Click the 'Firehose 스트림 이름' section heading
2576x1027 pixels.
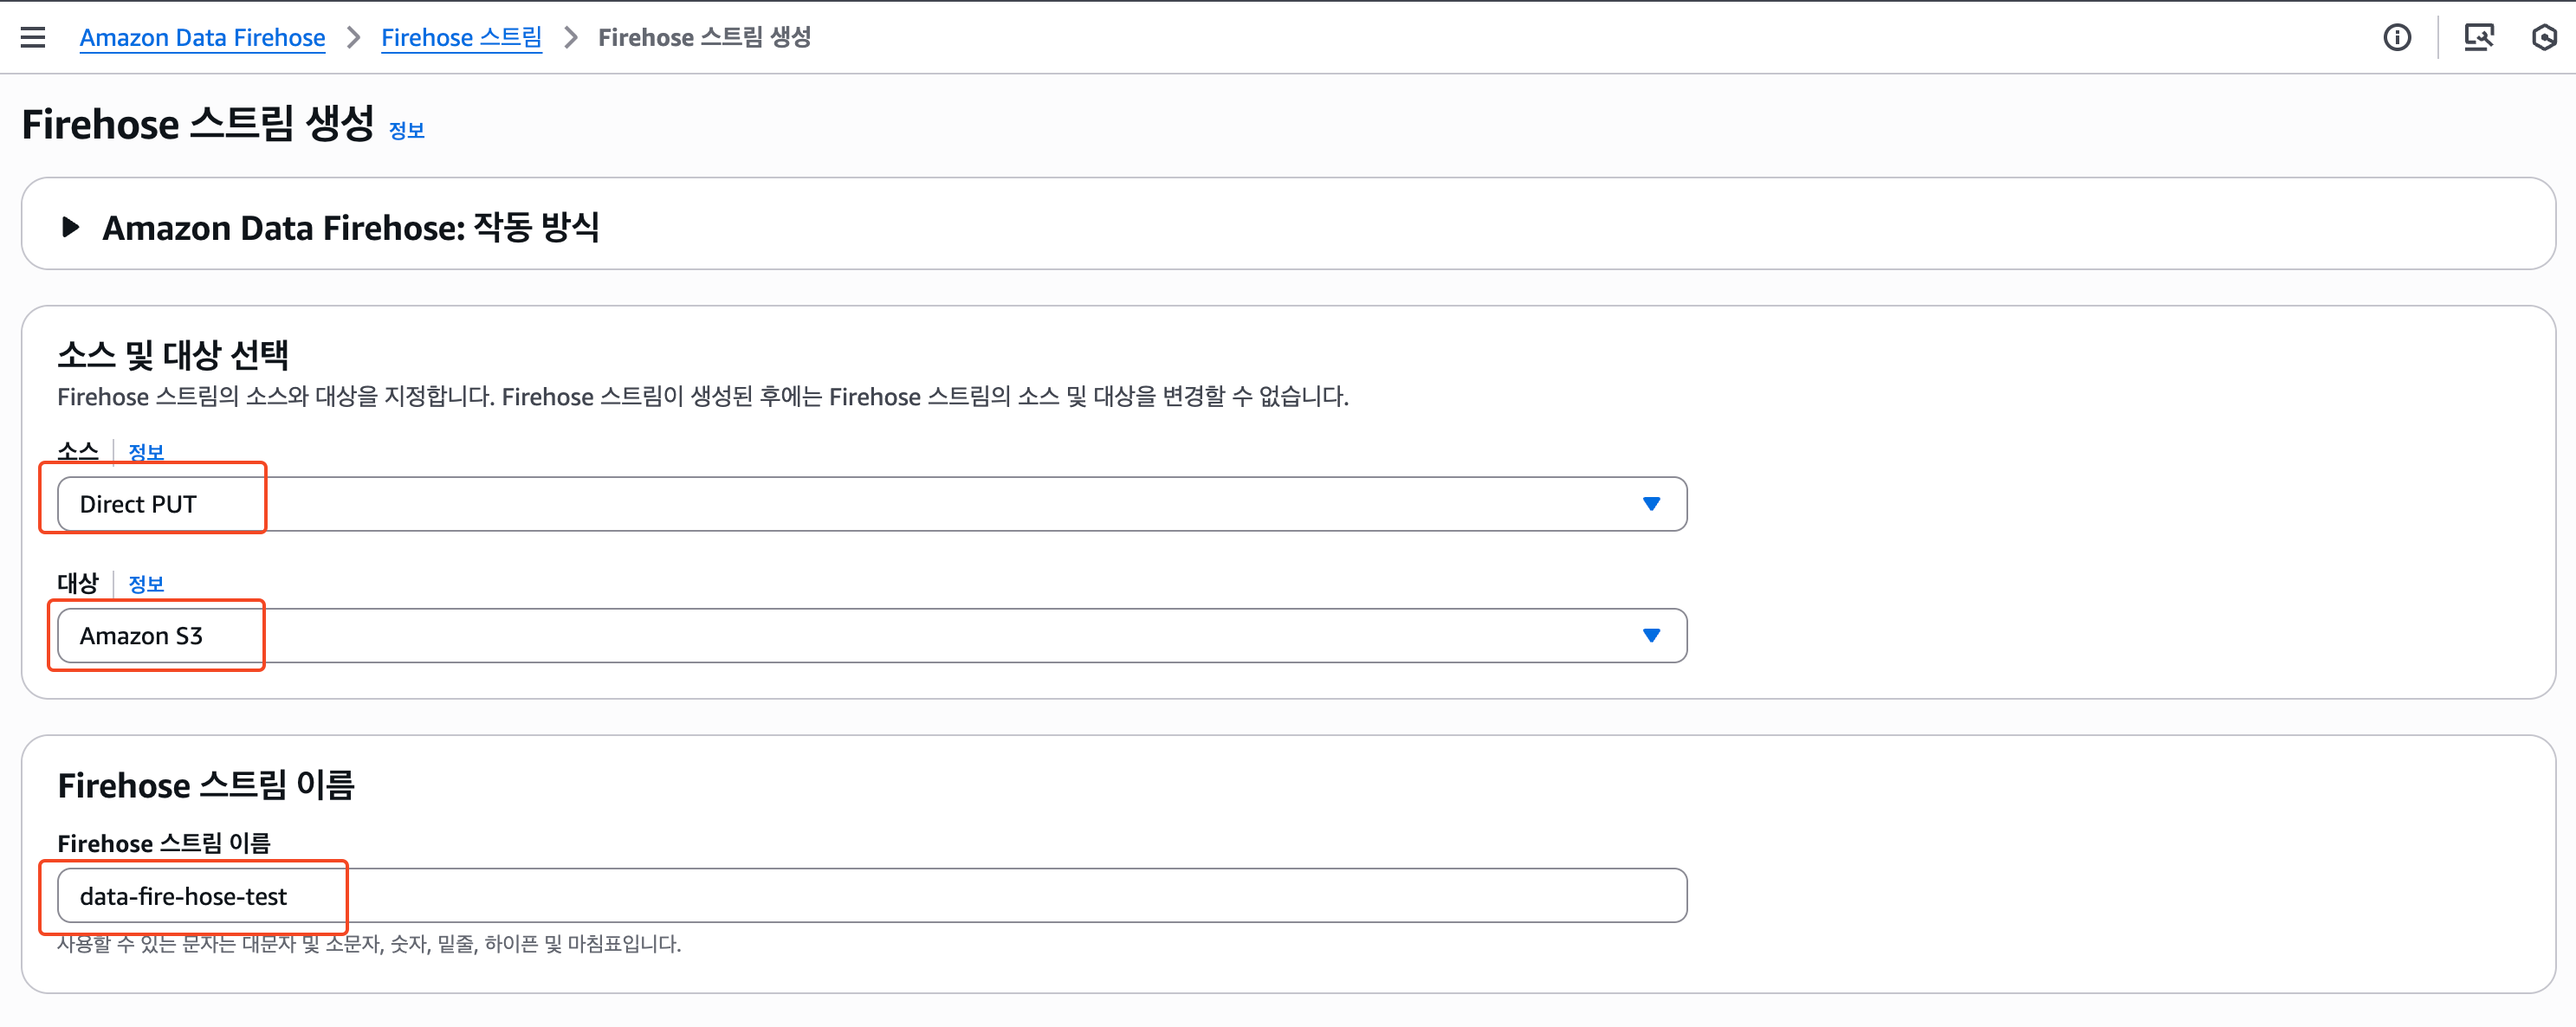pos(206,786)
